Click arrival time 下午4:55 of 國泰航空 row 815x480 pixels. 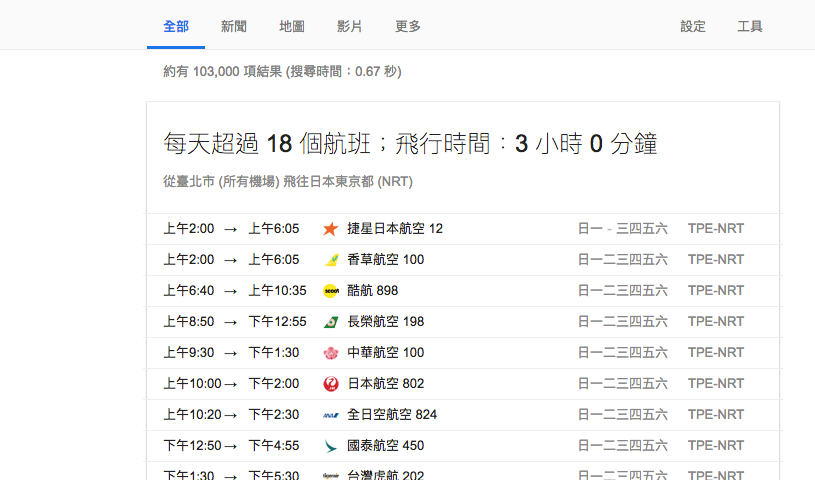point(273,446)
